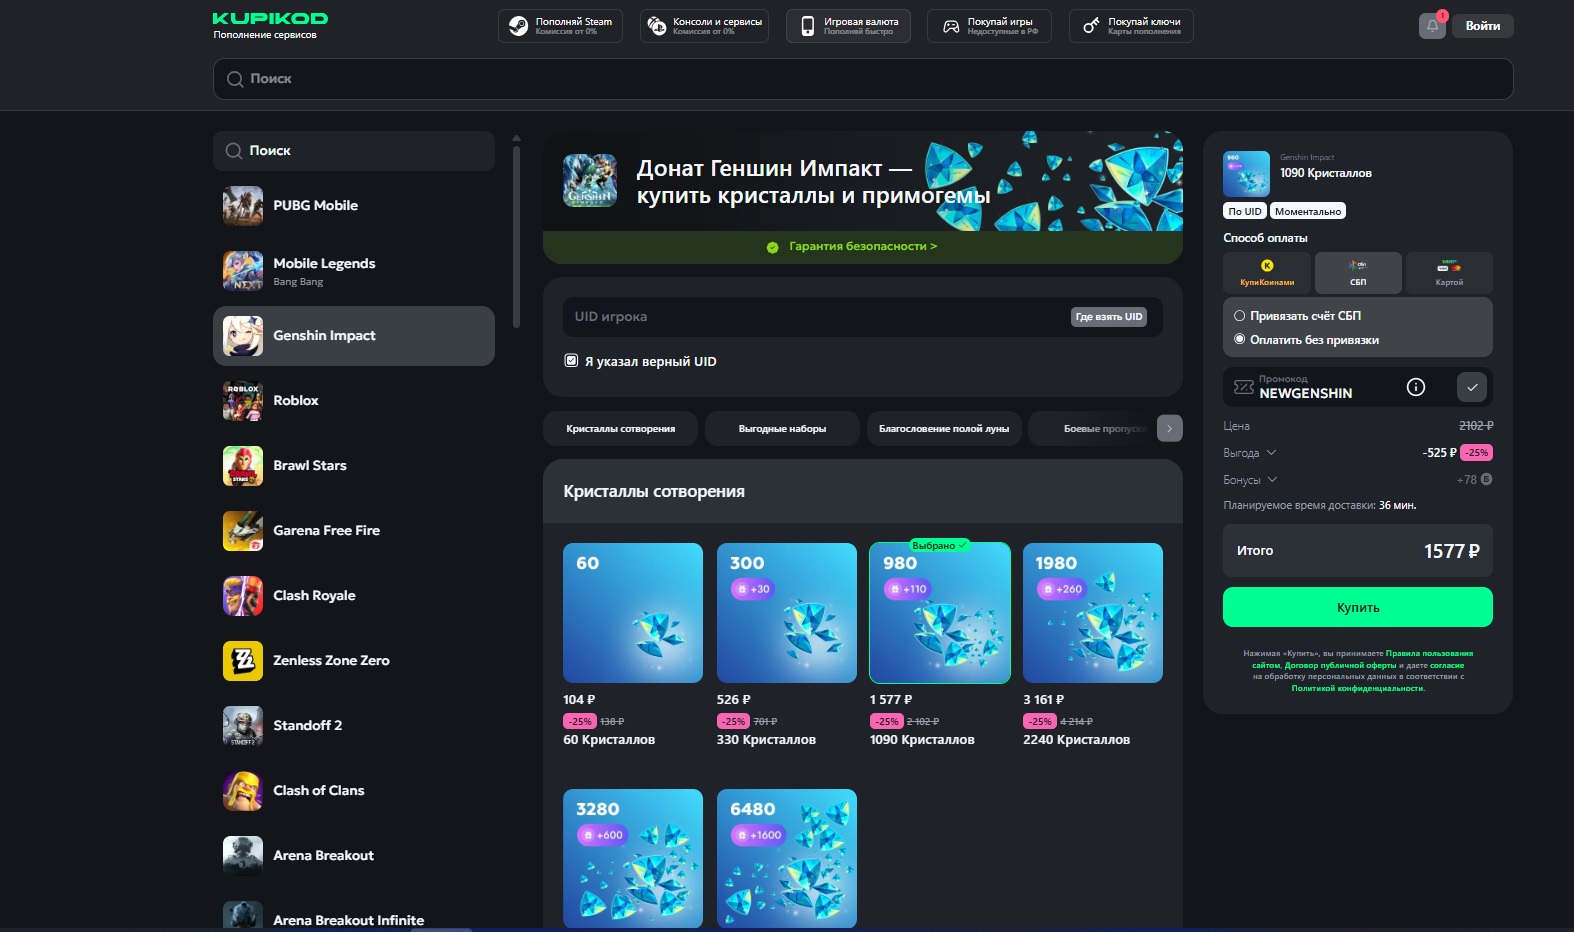Toggle 'Я указал верный UID' checkbox
The width and height of the screenshot is (1574, 932).
tap(571, 361)
